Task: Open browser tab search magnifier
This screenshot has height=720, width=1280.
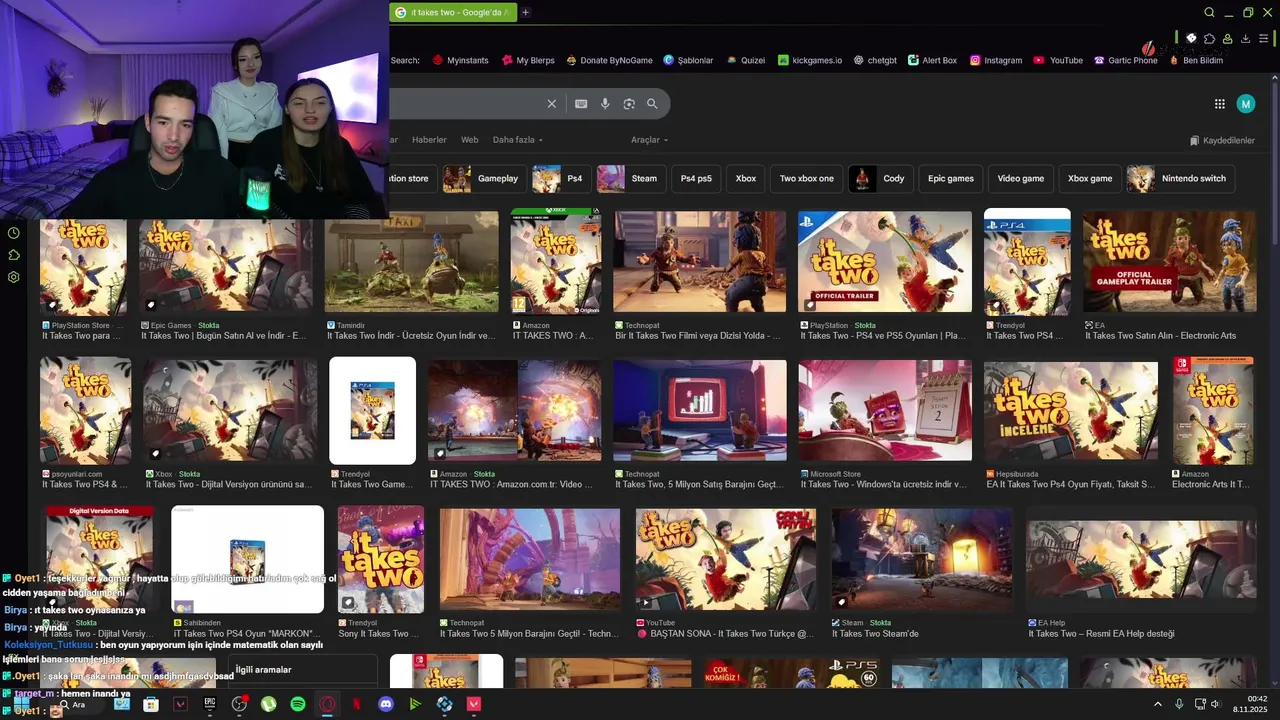Action: [x=1209, y=13]
